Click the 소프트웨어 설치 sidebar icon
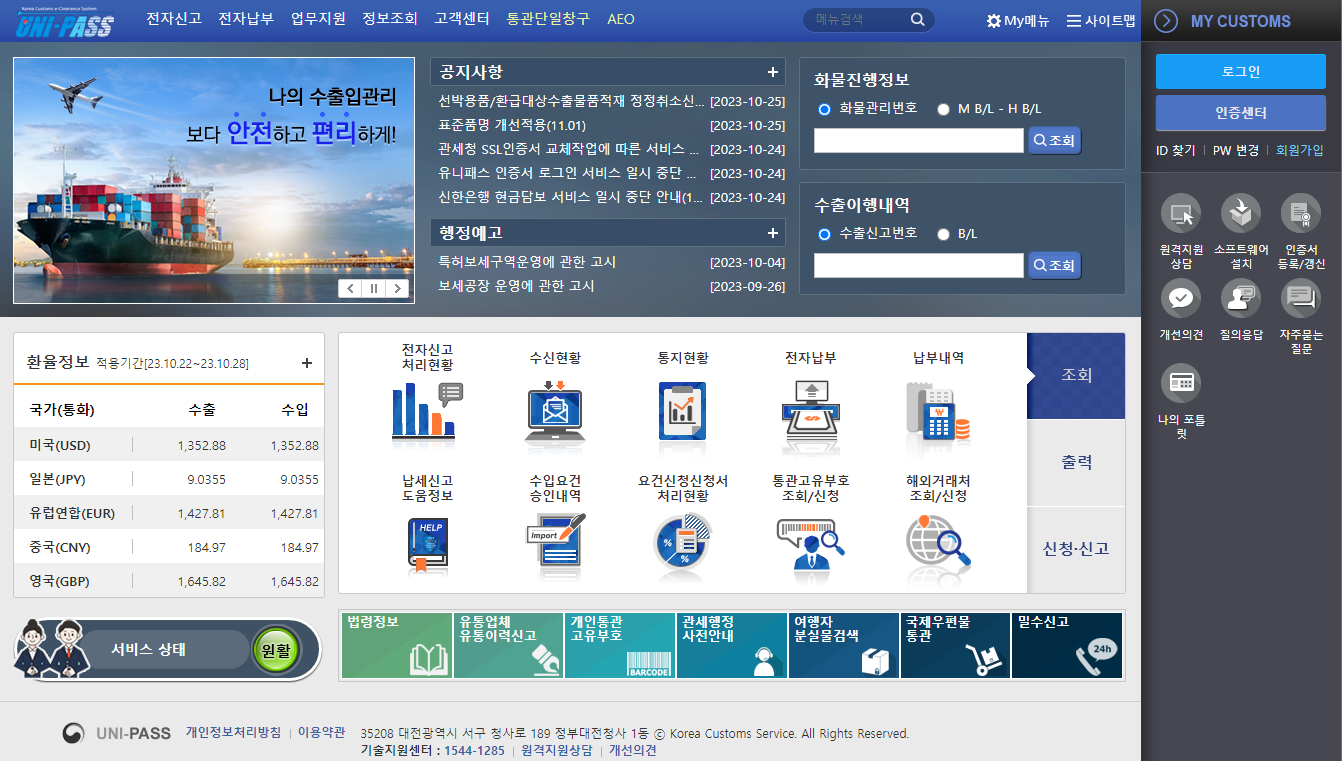Image resolution: width=1342 pixels, height=761 pixels. (1241, 213)
